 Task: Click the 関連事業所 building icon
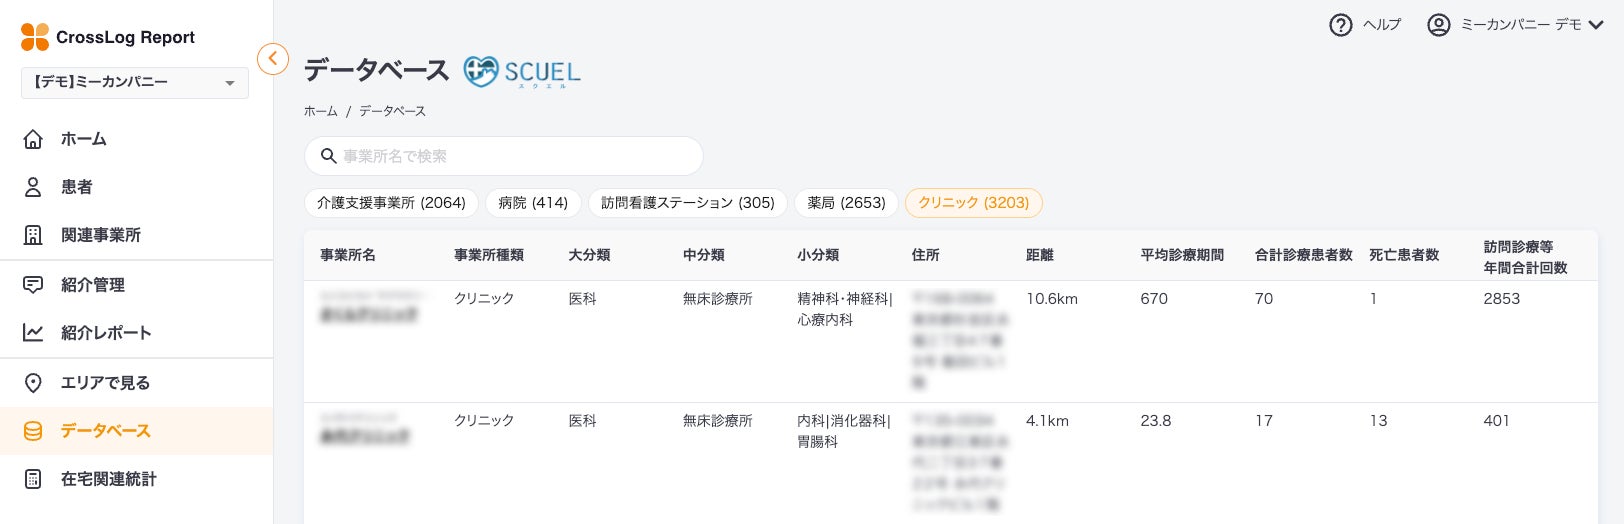[x=33, y=235]
